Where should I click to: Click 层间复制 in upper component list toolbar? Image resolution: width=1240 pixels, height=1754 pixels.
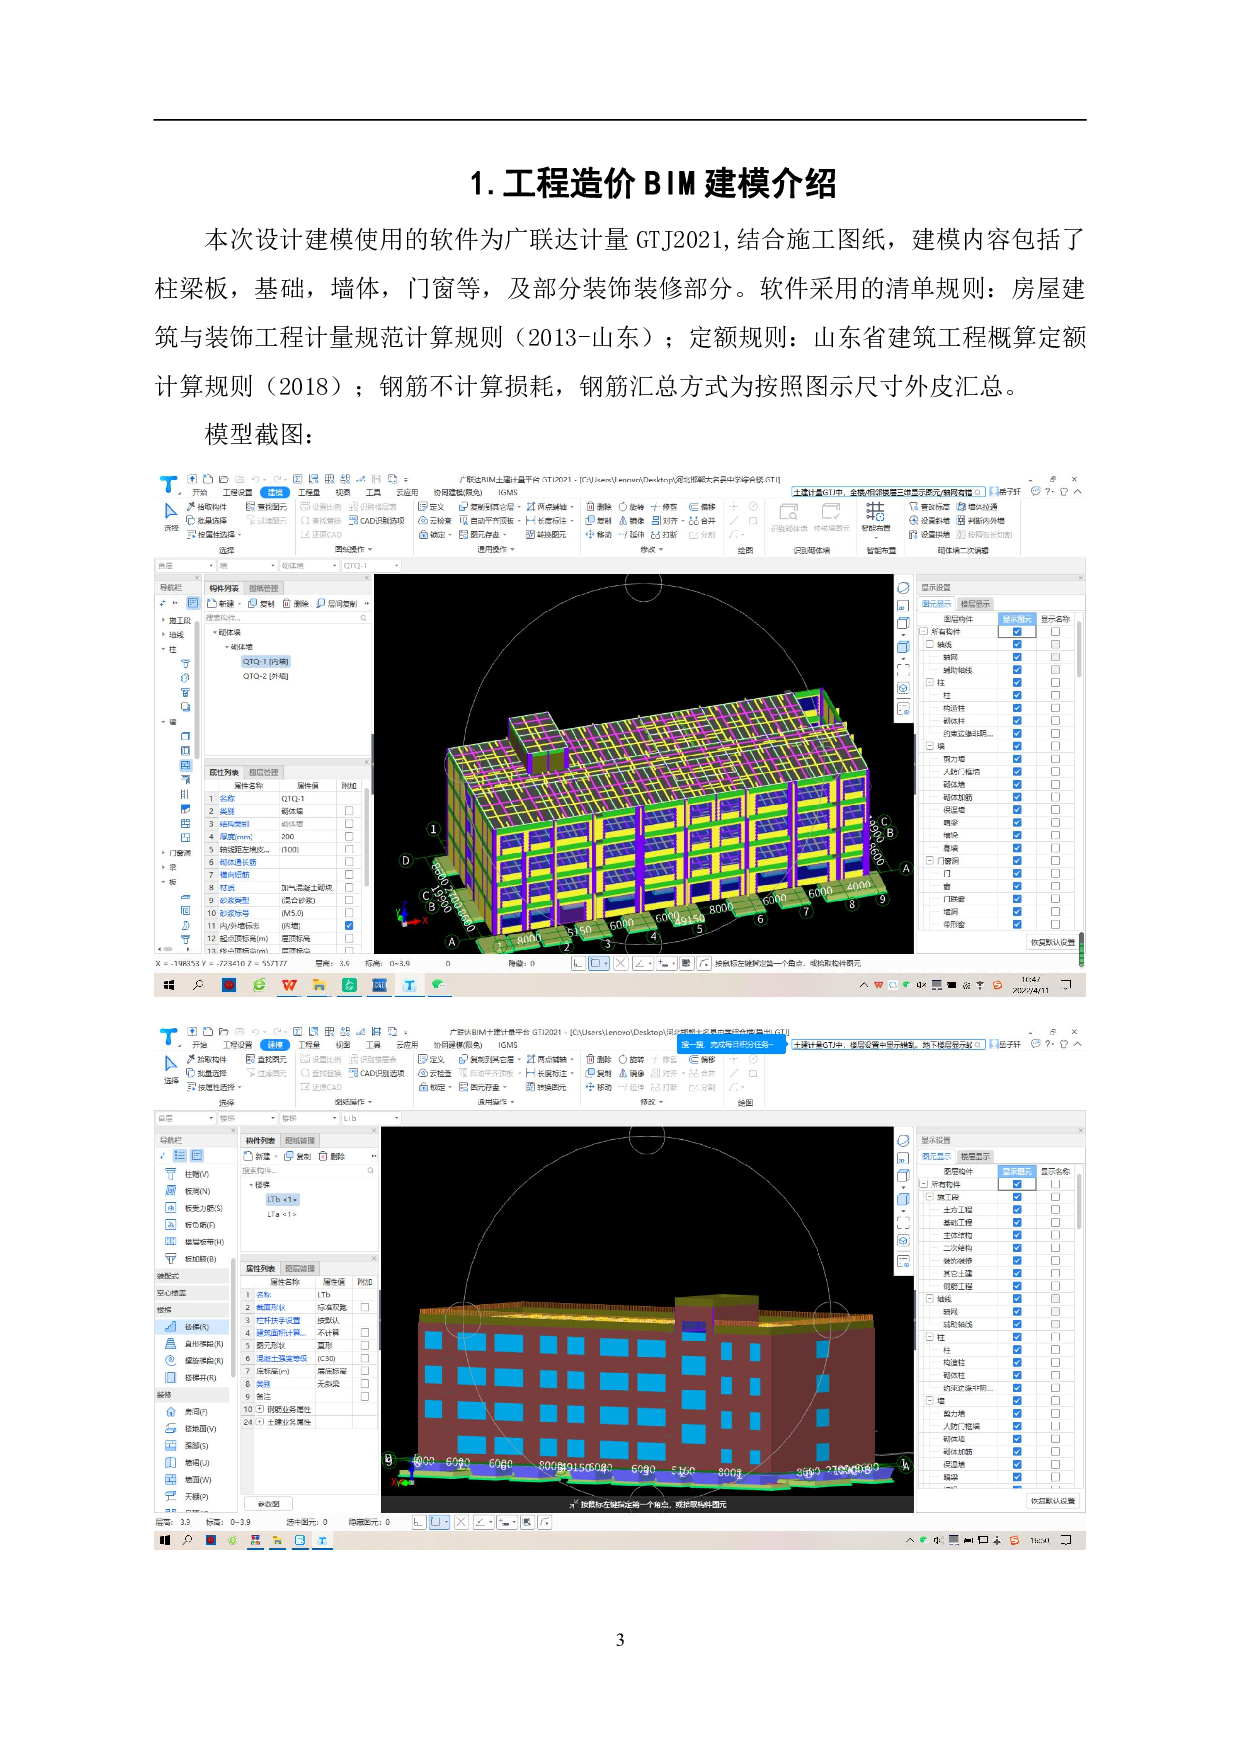[337, 604]
